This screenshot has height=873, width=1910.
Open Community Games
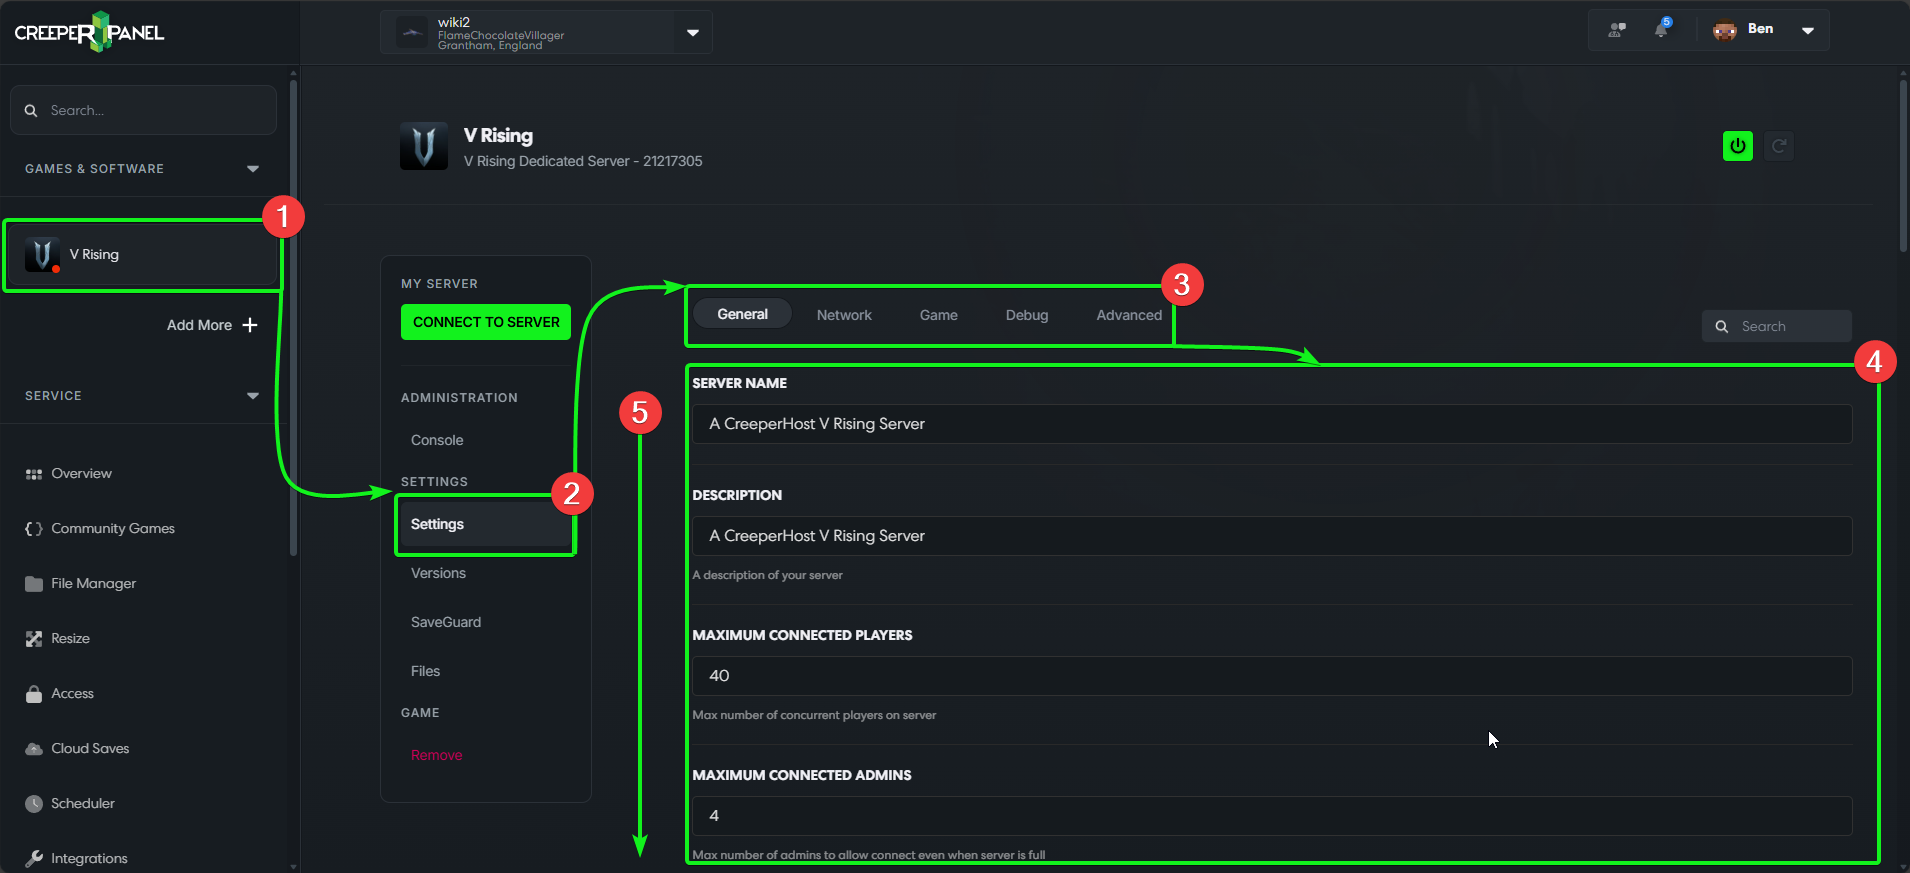pos(113,529)
